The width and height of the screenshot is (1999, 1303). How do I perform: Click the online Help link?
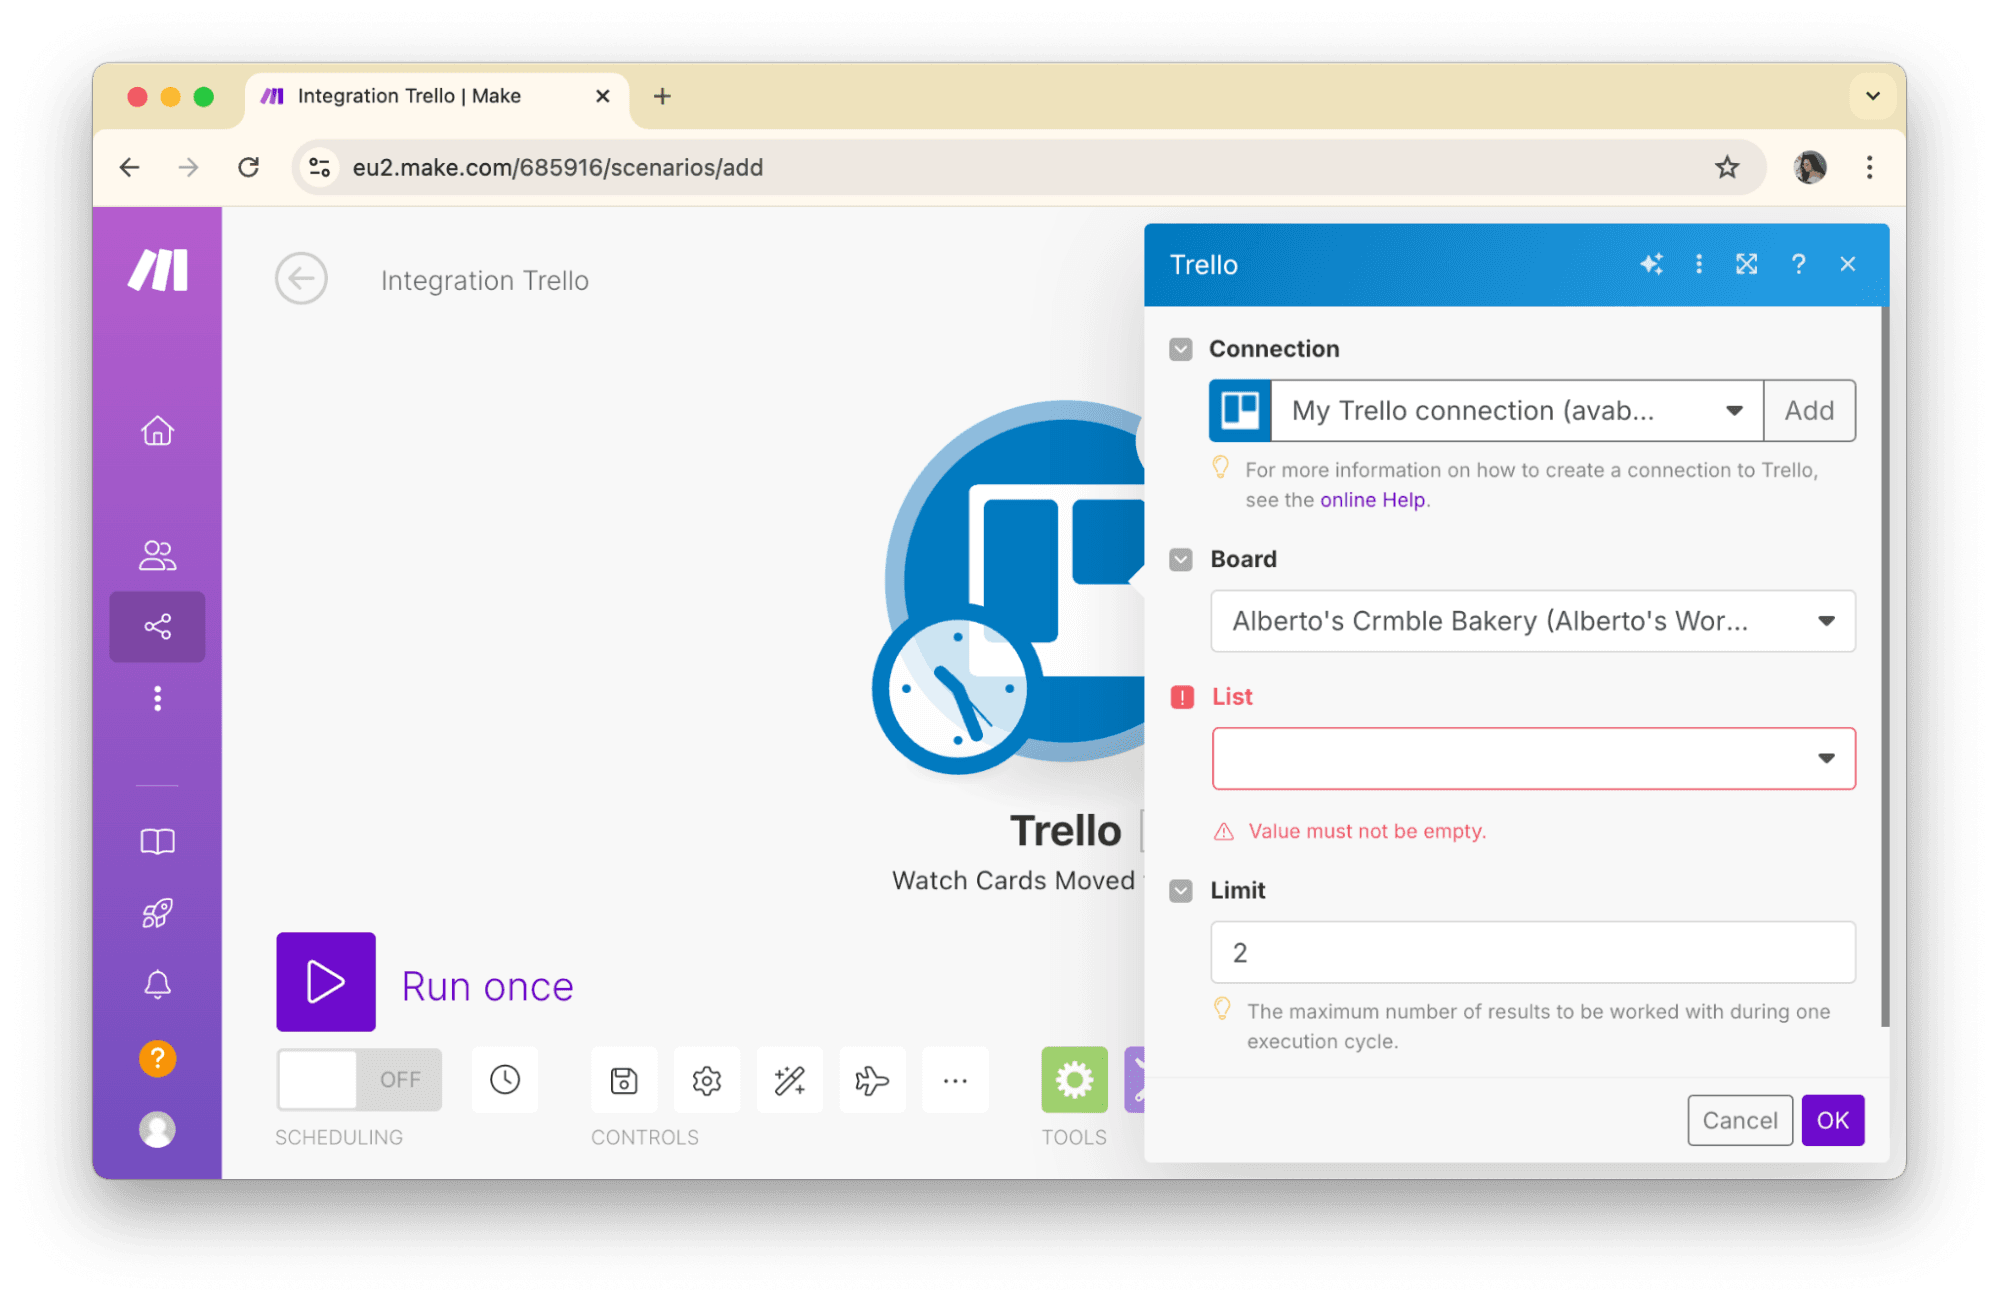1372,500
